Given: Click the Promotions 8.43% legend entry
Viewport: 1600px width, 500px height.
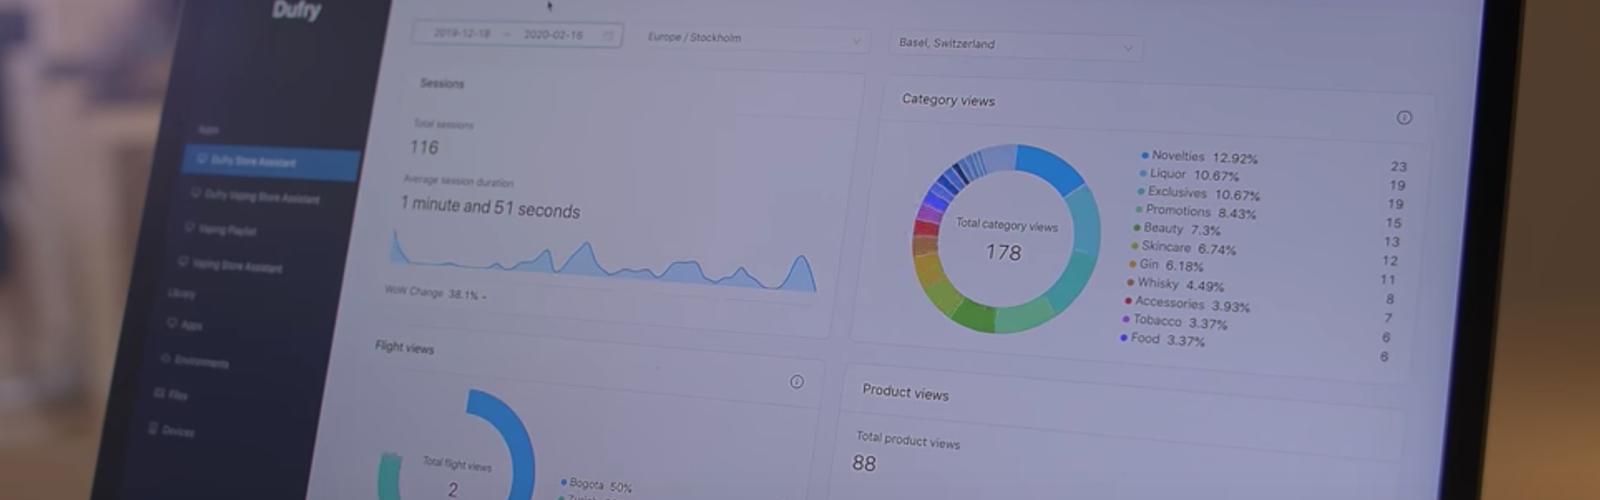Looking at the screenshot, I should 1194,212.
